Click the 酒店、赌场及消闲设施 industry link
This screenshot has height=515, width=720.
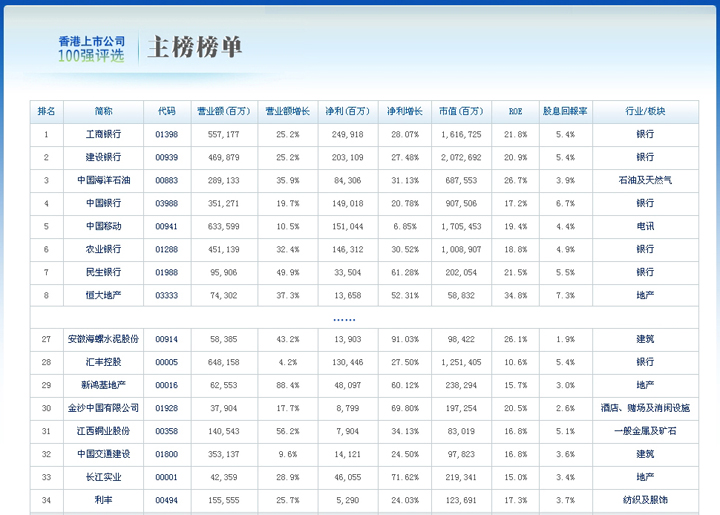tap(645, 408)
